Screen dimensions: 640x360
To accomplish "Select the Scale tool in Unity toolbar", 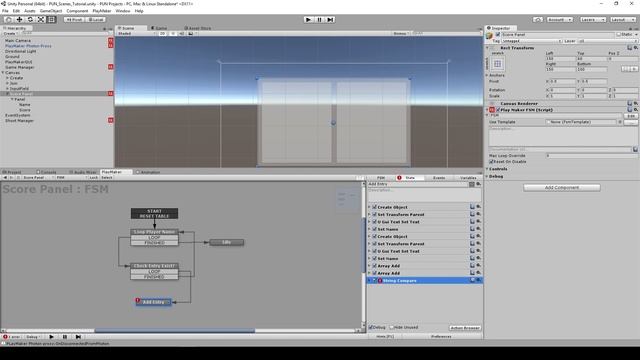I will pos(41,20).
